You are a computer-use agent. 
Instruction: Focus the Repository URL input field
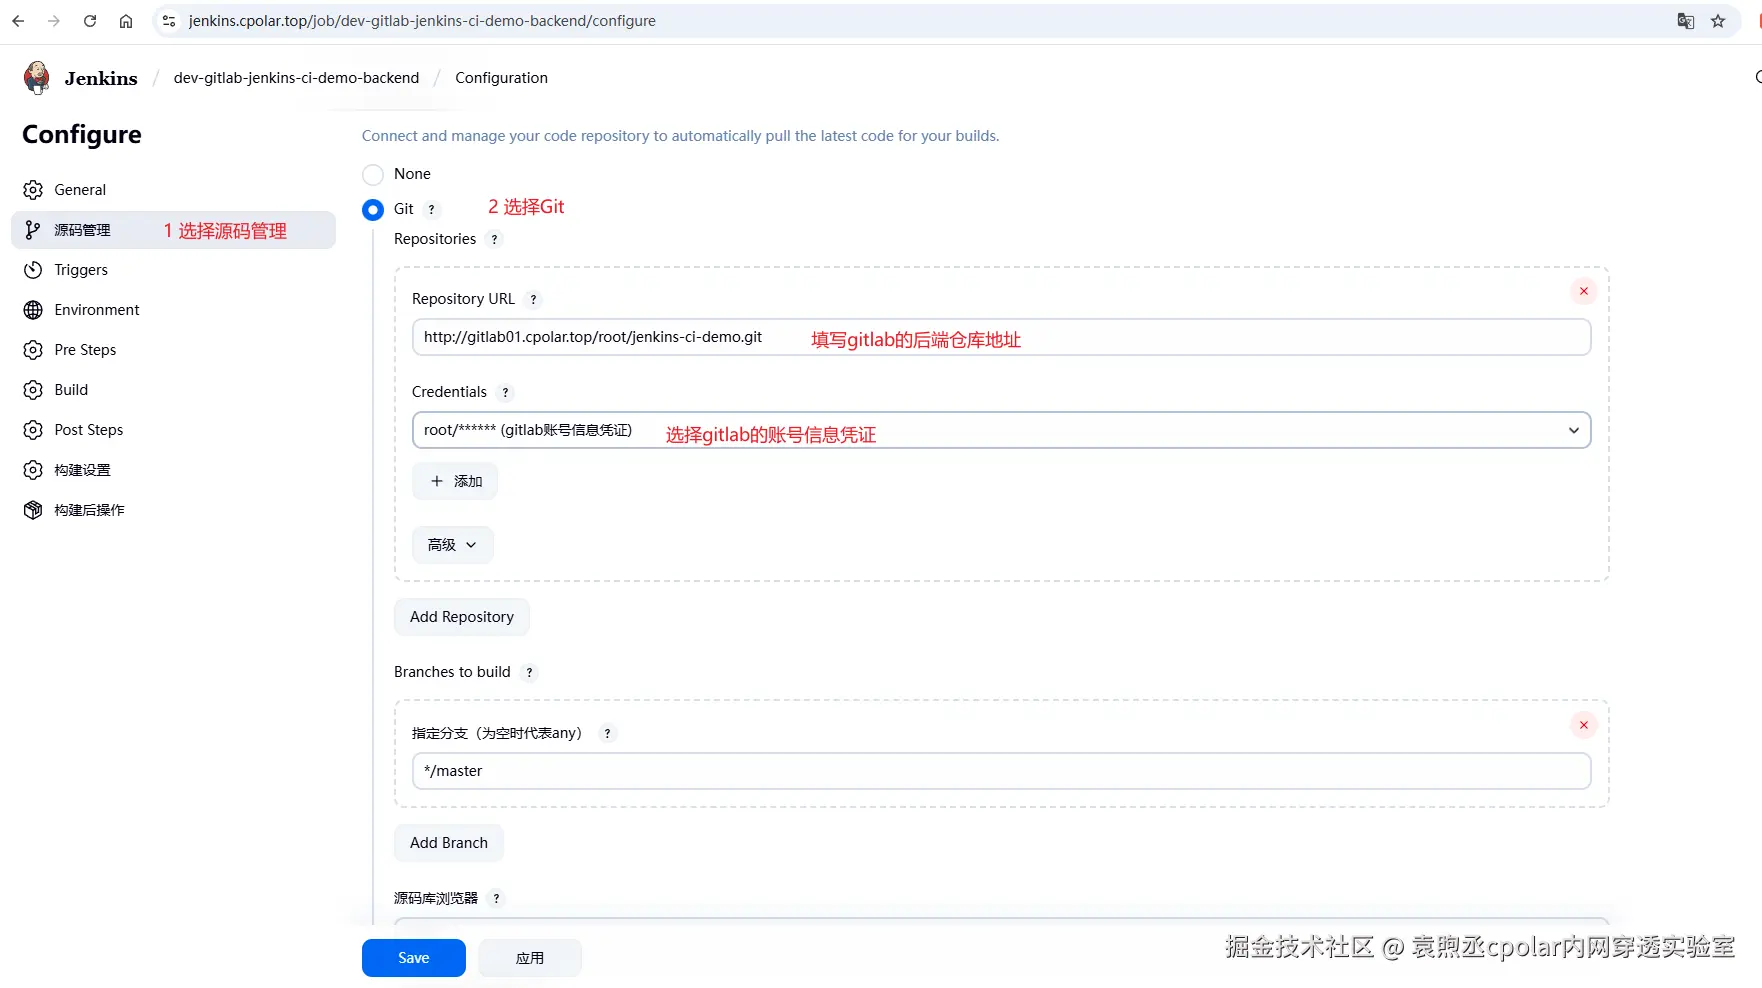point(1001,337)
